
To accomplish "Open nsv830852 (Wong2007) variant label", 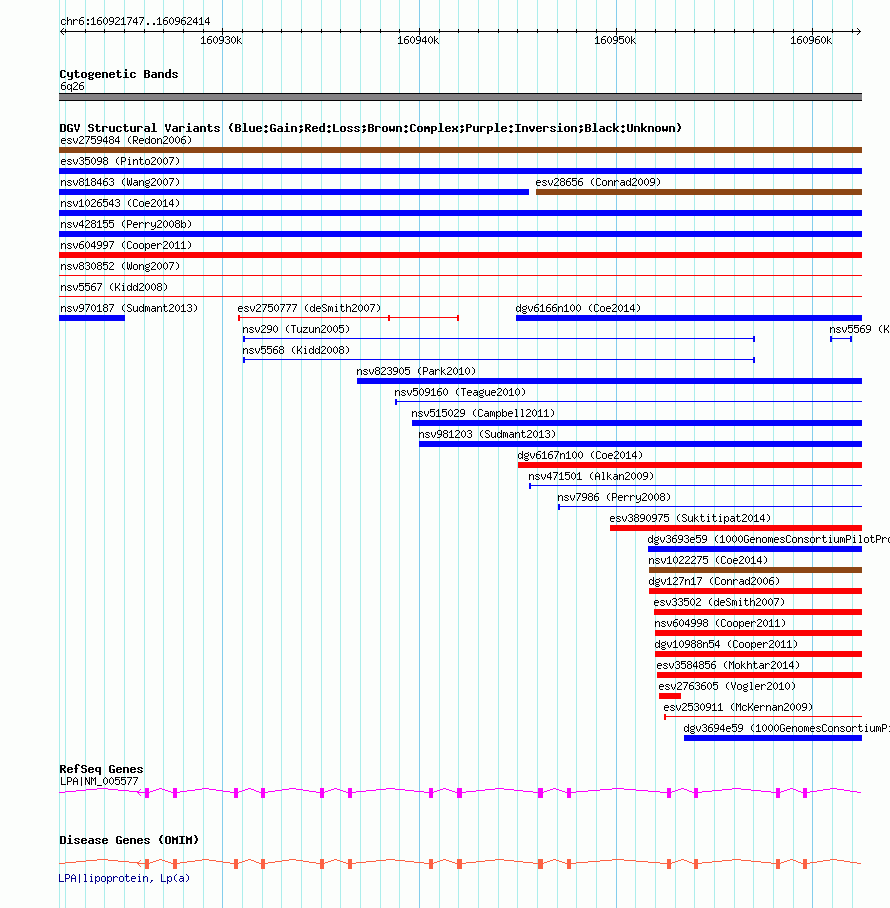I will click(x=120, y=266).
